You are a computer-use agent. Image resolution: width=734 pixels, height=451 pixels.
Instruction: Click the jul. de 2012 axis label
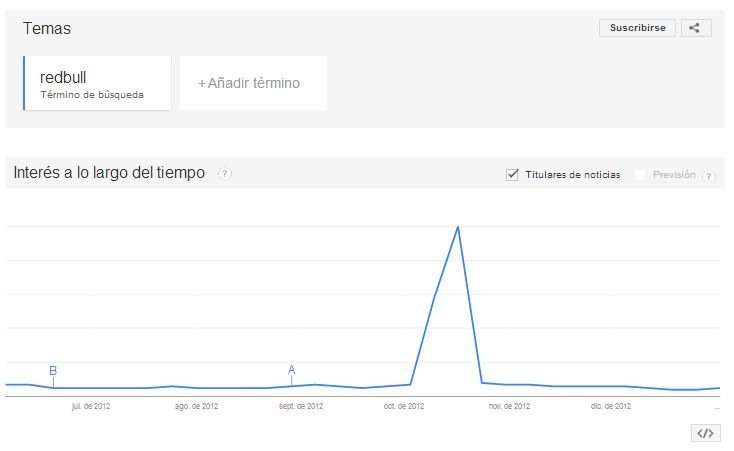click(x=91, y=406)
